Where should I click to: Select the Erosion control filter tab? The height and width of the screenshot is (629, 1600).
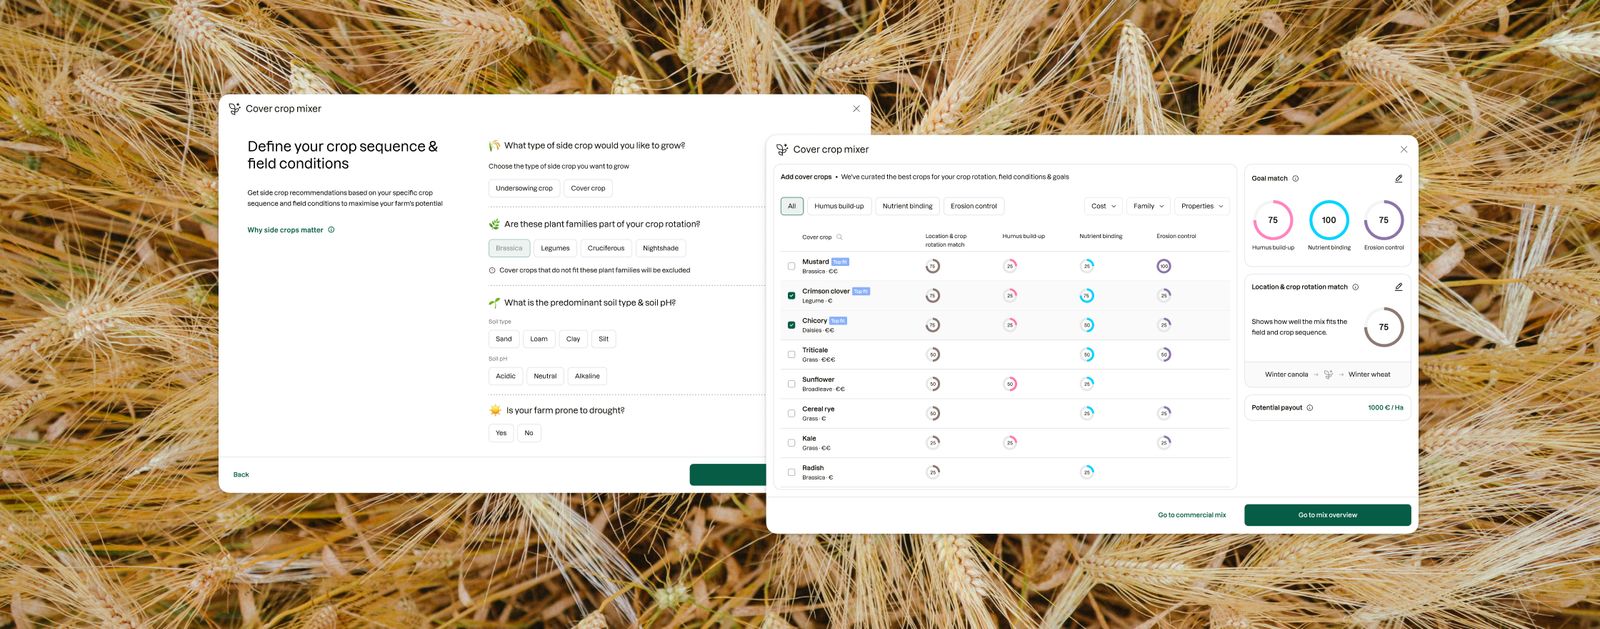click(x=974, y=206)
